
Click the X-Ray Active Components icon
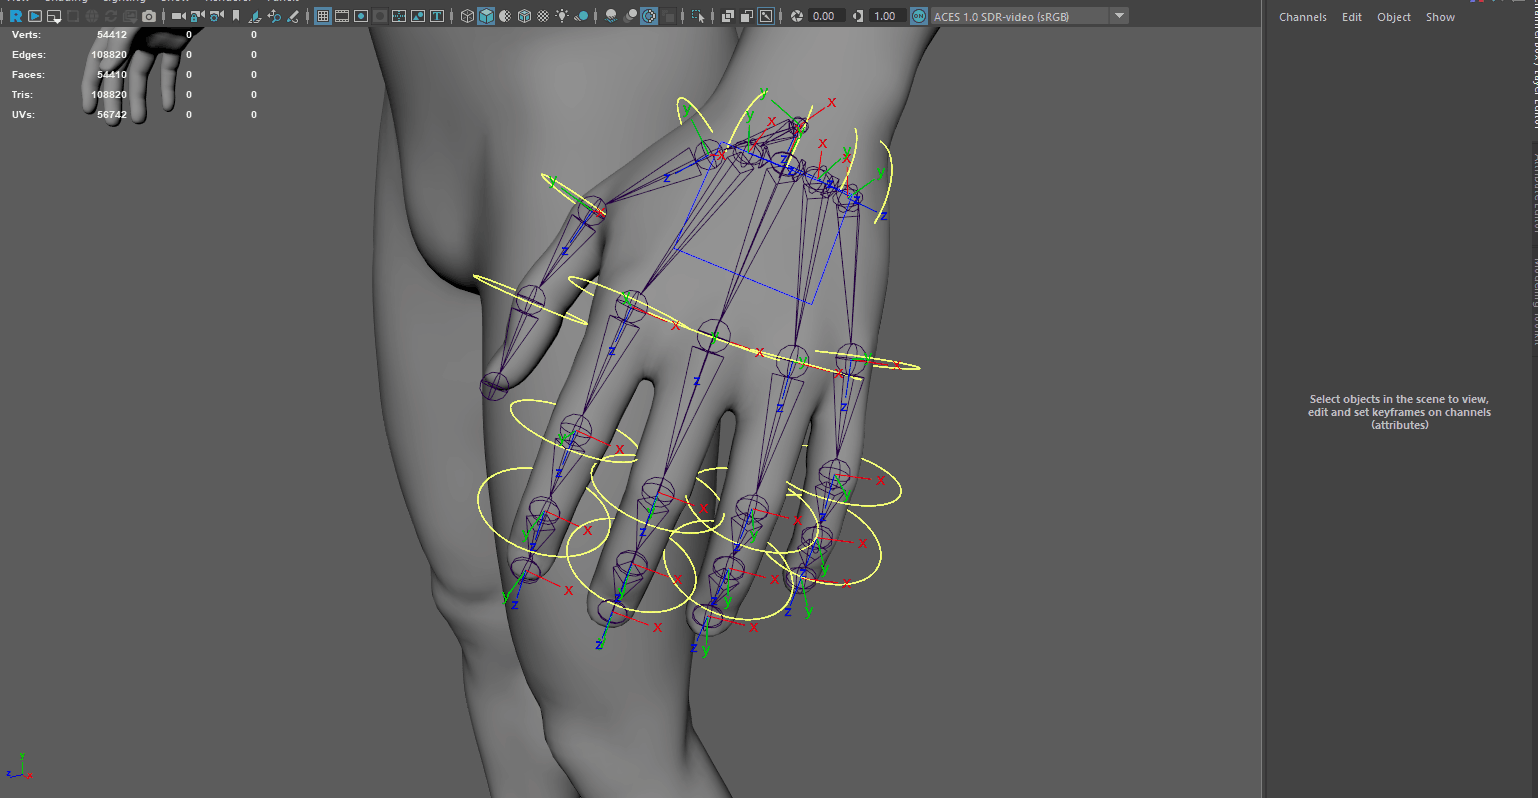tap(747, 16)
